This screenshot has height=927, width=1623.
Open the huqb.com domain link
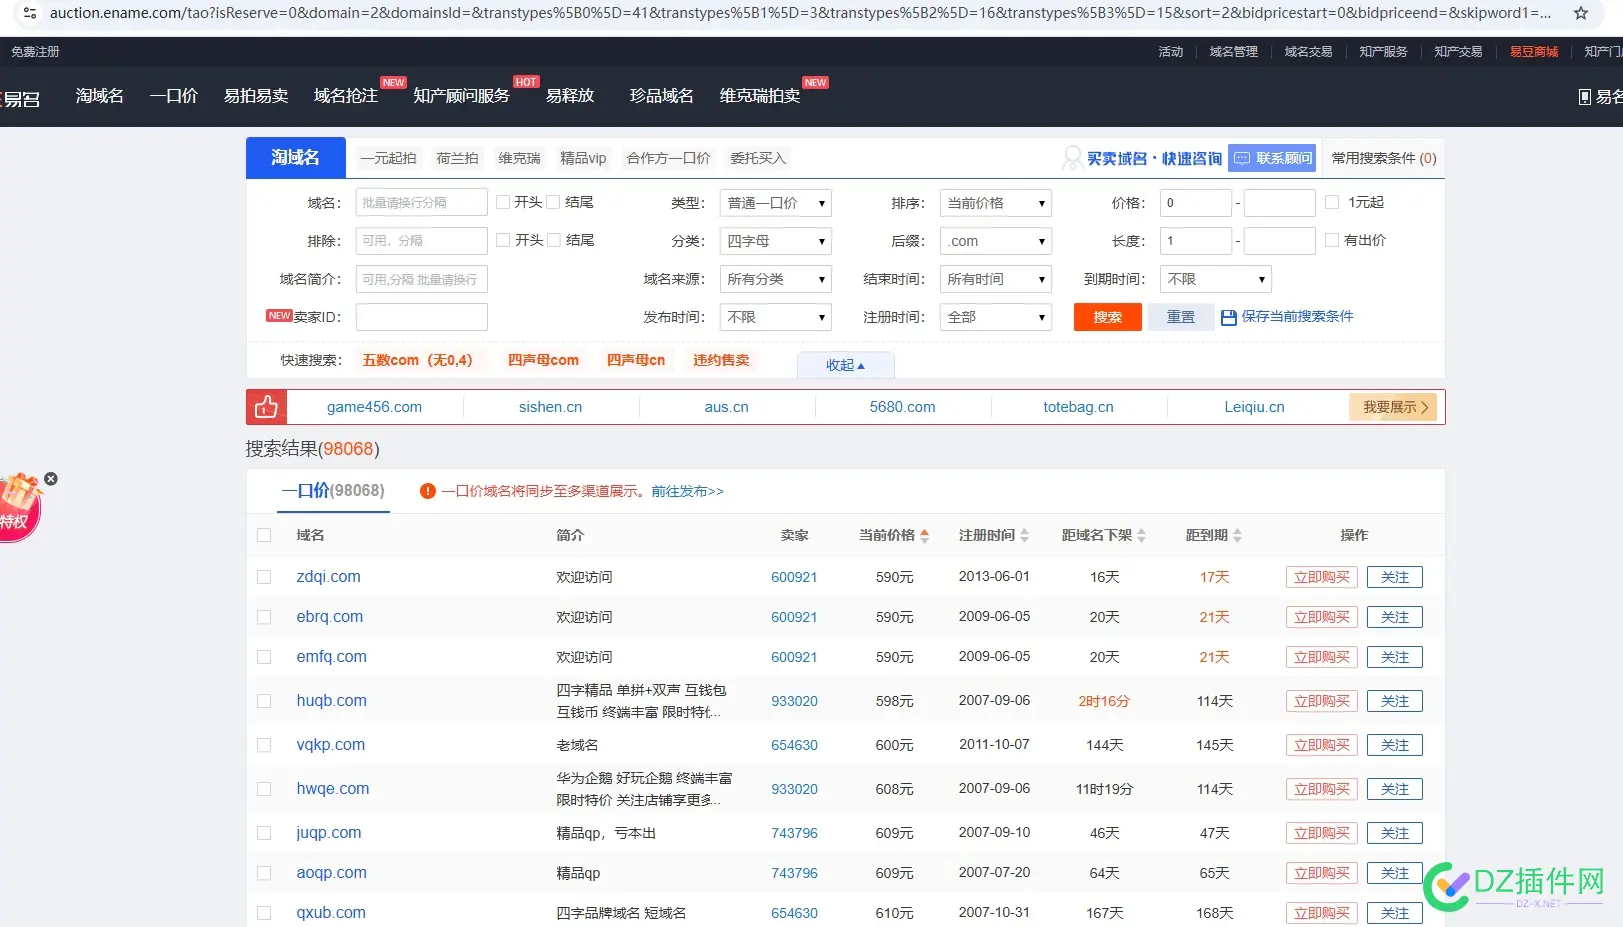pyautogui.click(x=331, y=701)
